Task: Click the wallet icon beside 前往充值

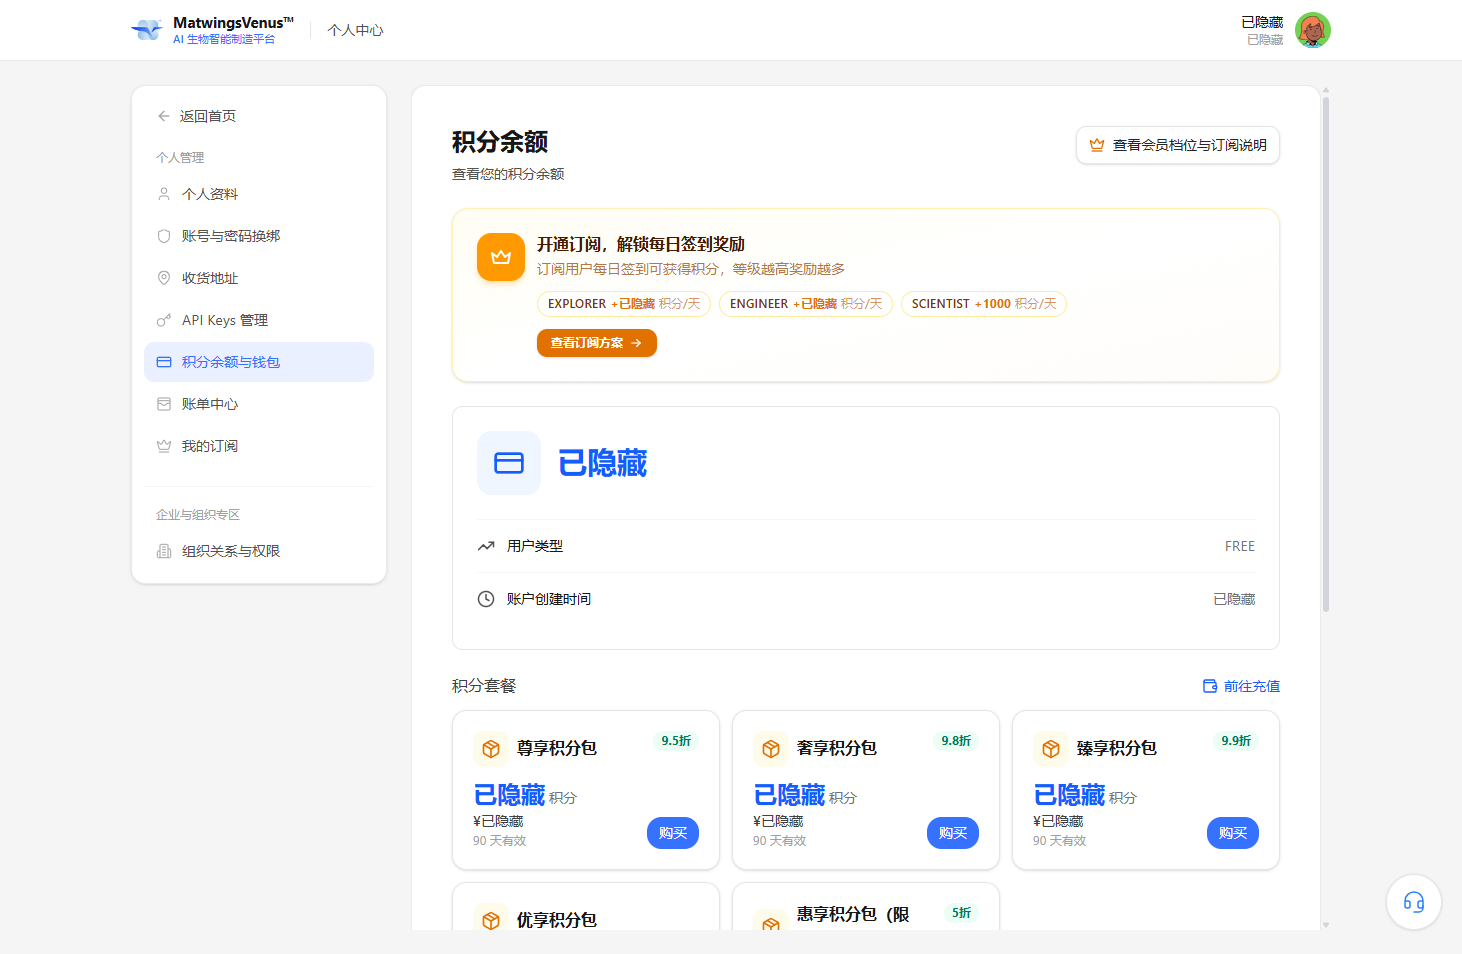Action: pyautogui.click(x=1210, y=686)
